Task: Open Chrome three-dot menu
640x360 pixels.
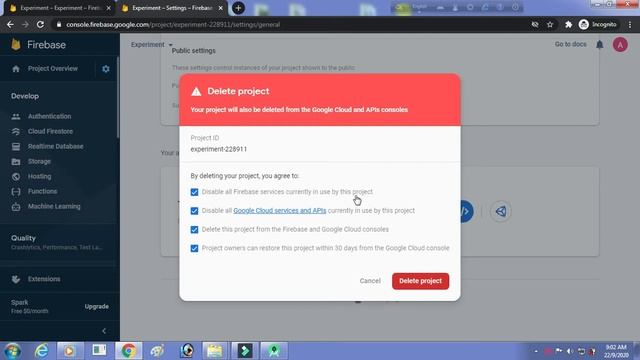Action: click(630, 24)
